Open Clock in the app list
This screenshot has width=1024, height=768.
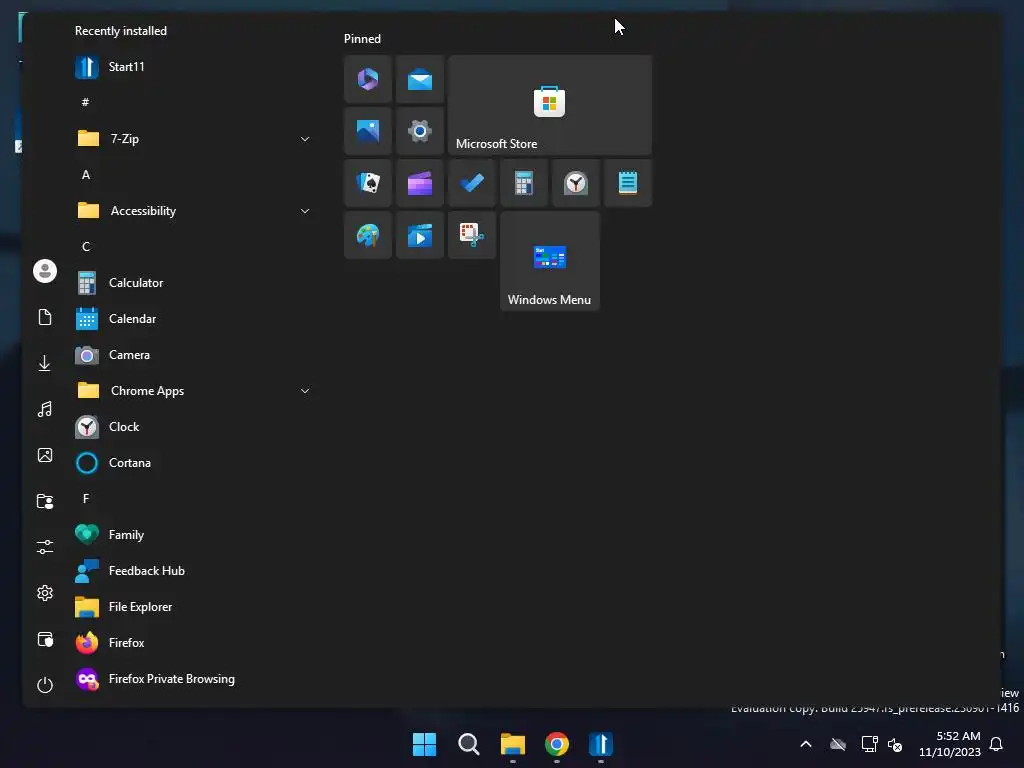pos(194,426)
